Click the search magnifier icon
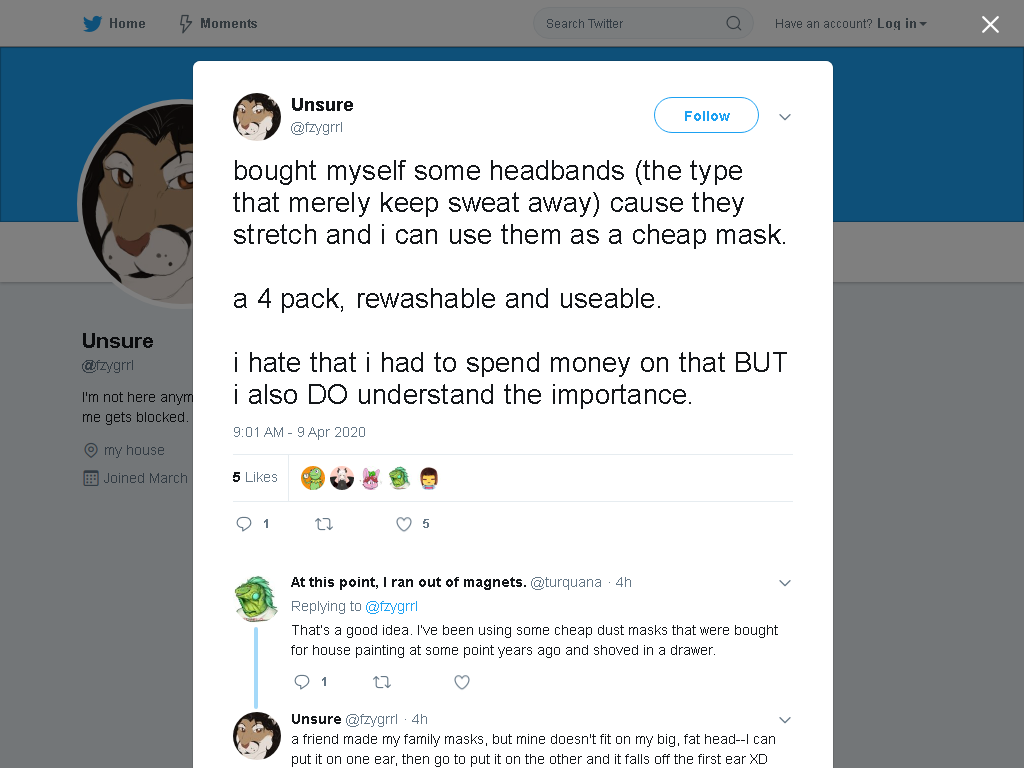This screenshot has height=768, width=1024. 733,24
